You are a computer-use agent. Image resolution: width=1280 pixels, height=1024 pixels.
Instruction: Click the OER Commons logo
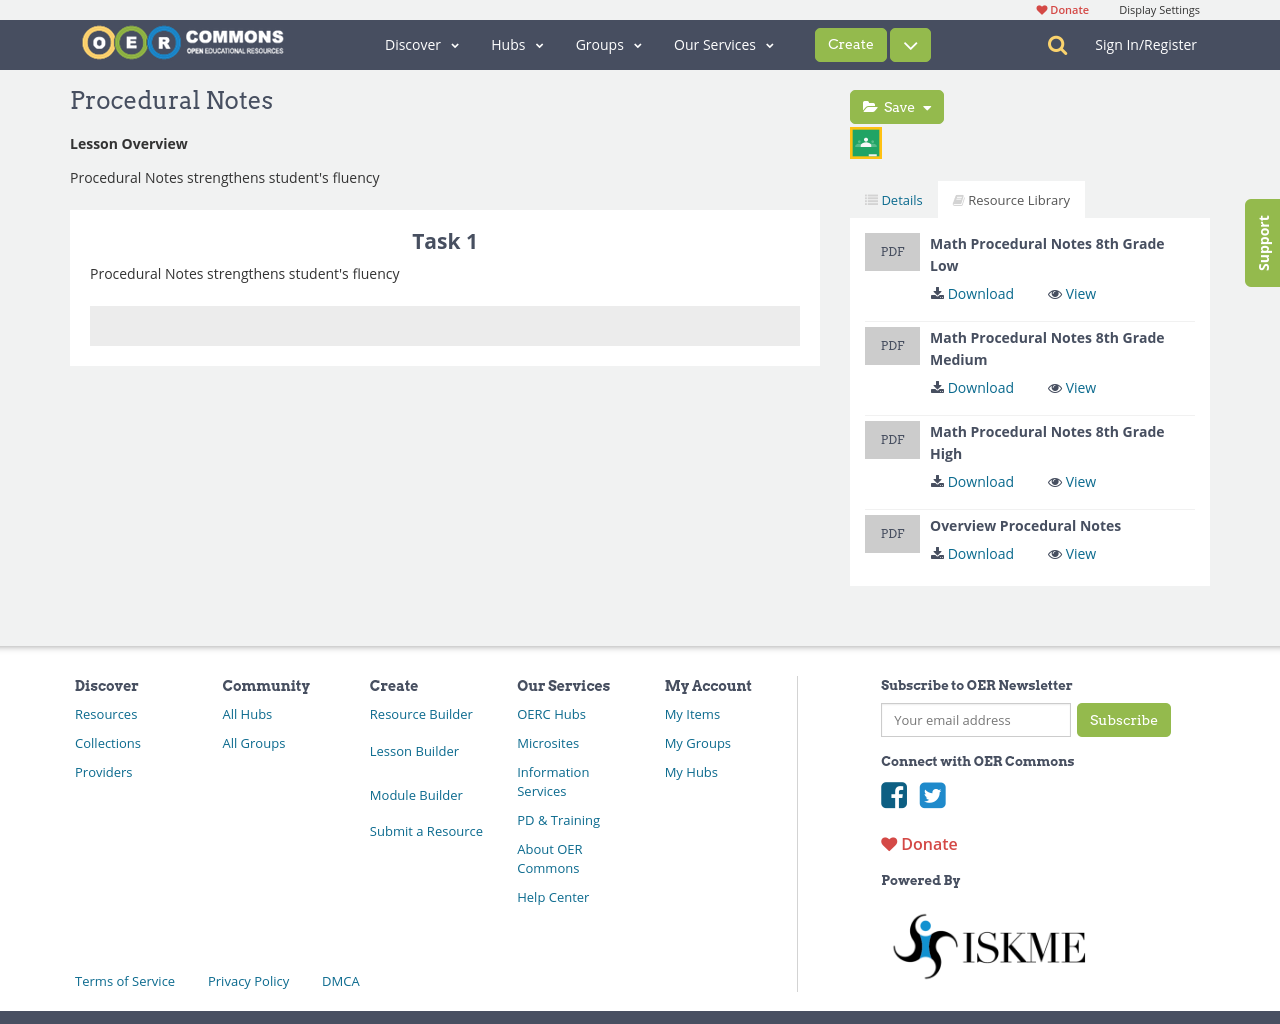coord(183,43)
